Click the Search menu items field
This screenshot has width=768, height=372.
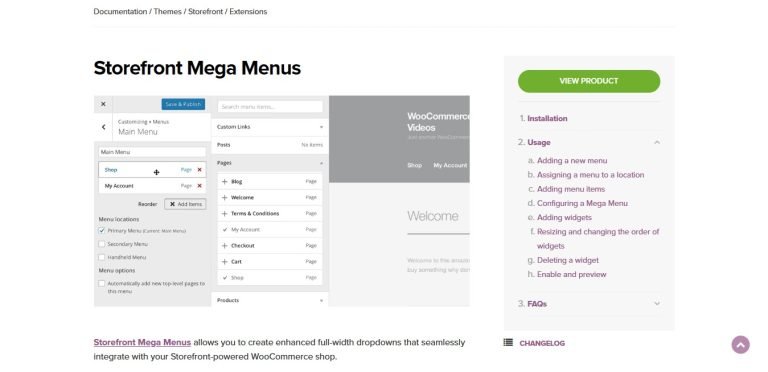tap(270, 107)
